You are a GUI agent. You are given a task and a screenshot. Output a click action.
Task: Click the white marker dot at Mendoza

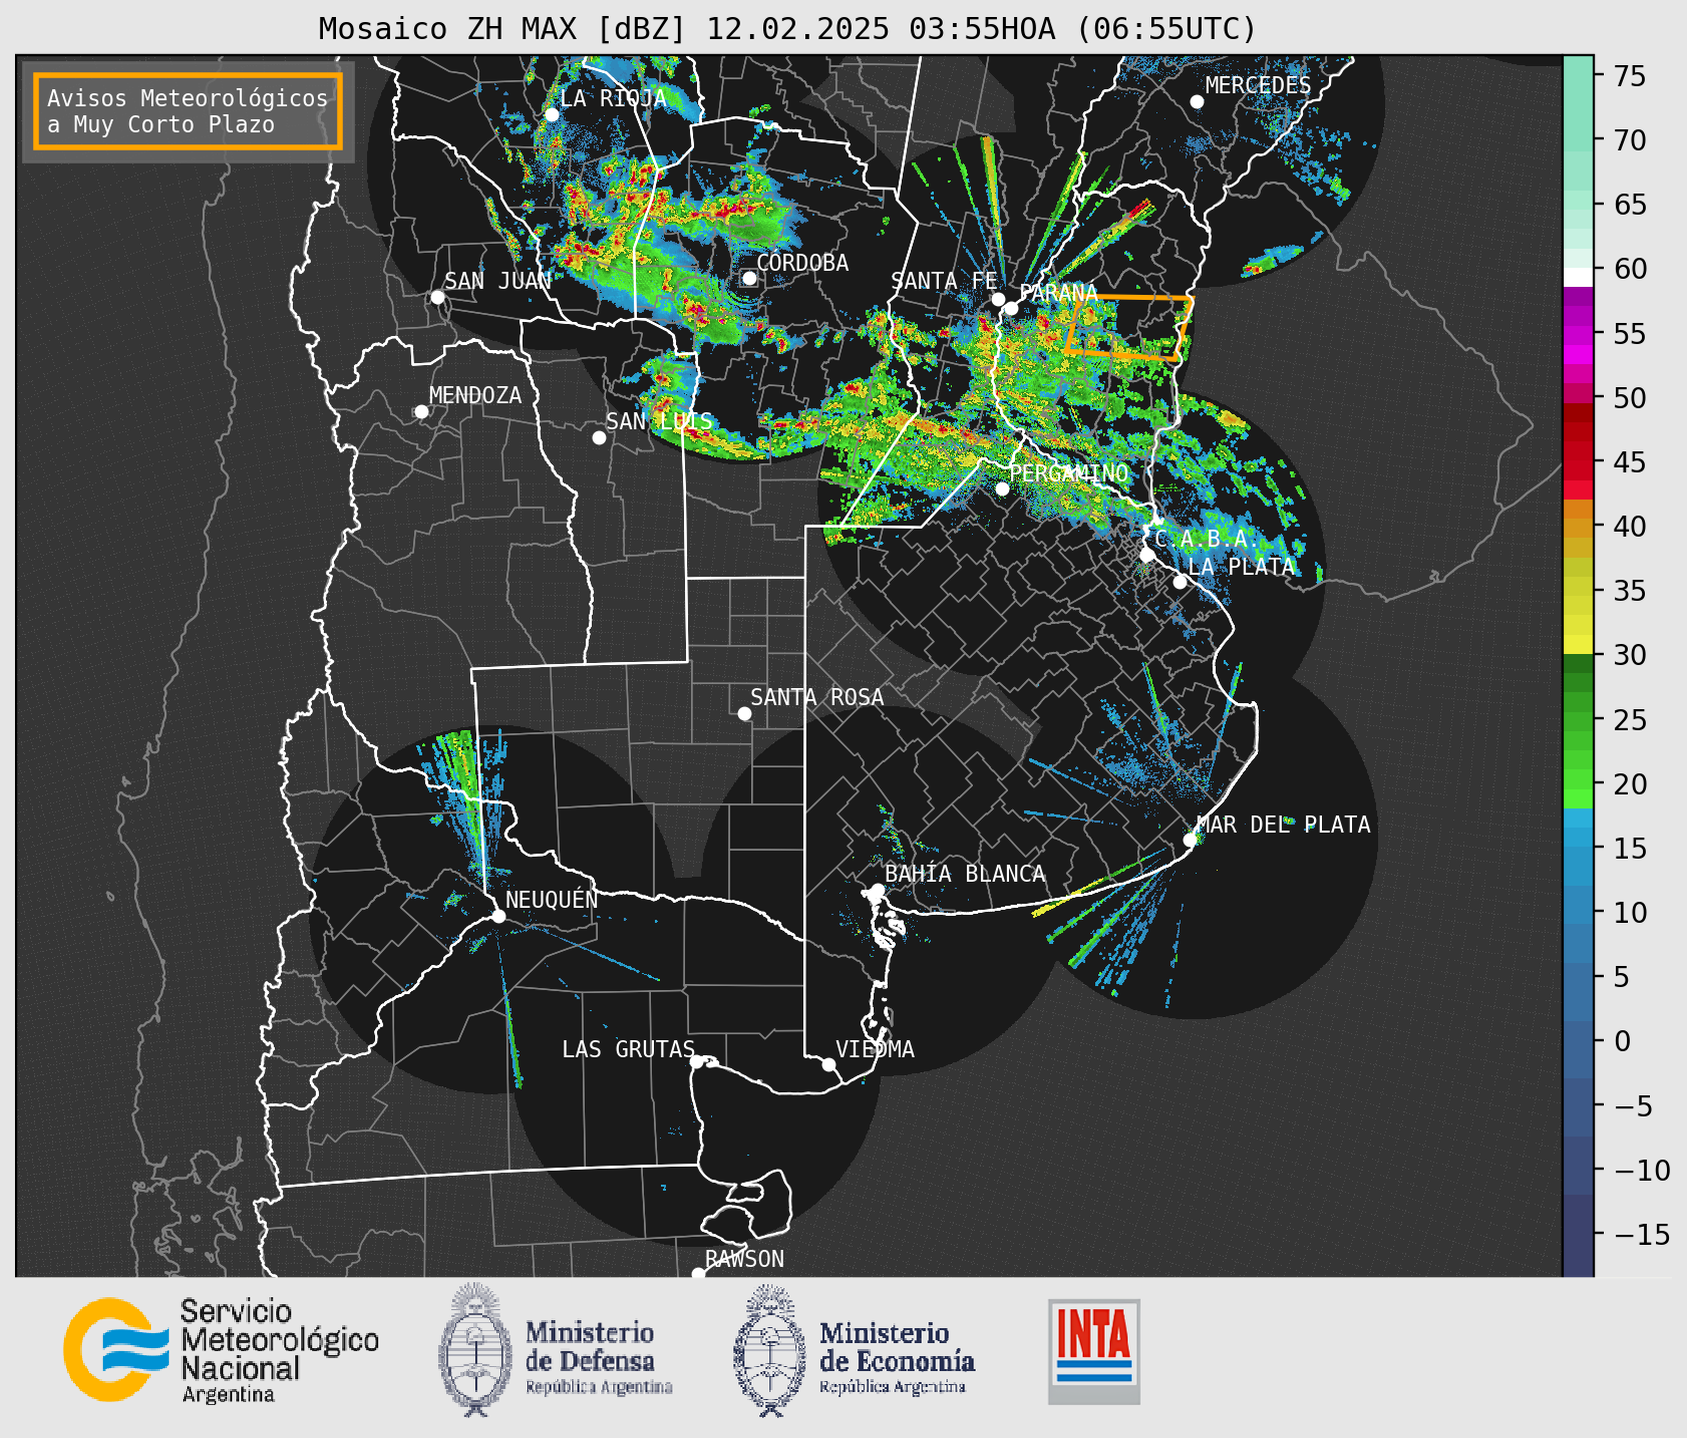[x=422, y=412]
